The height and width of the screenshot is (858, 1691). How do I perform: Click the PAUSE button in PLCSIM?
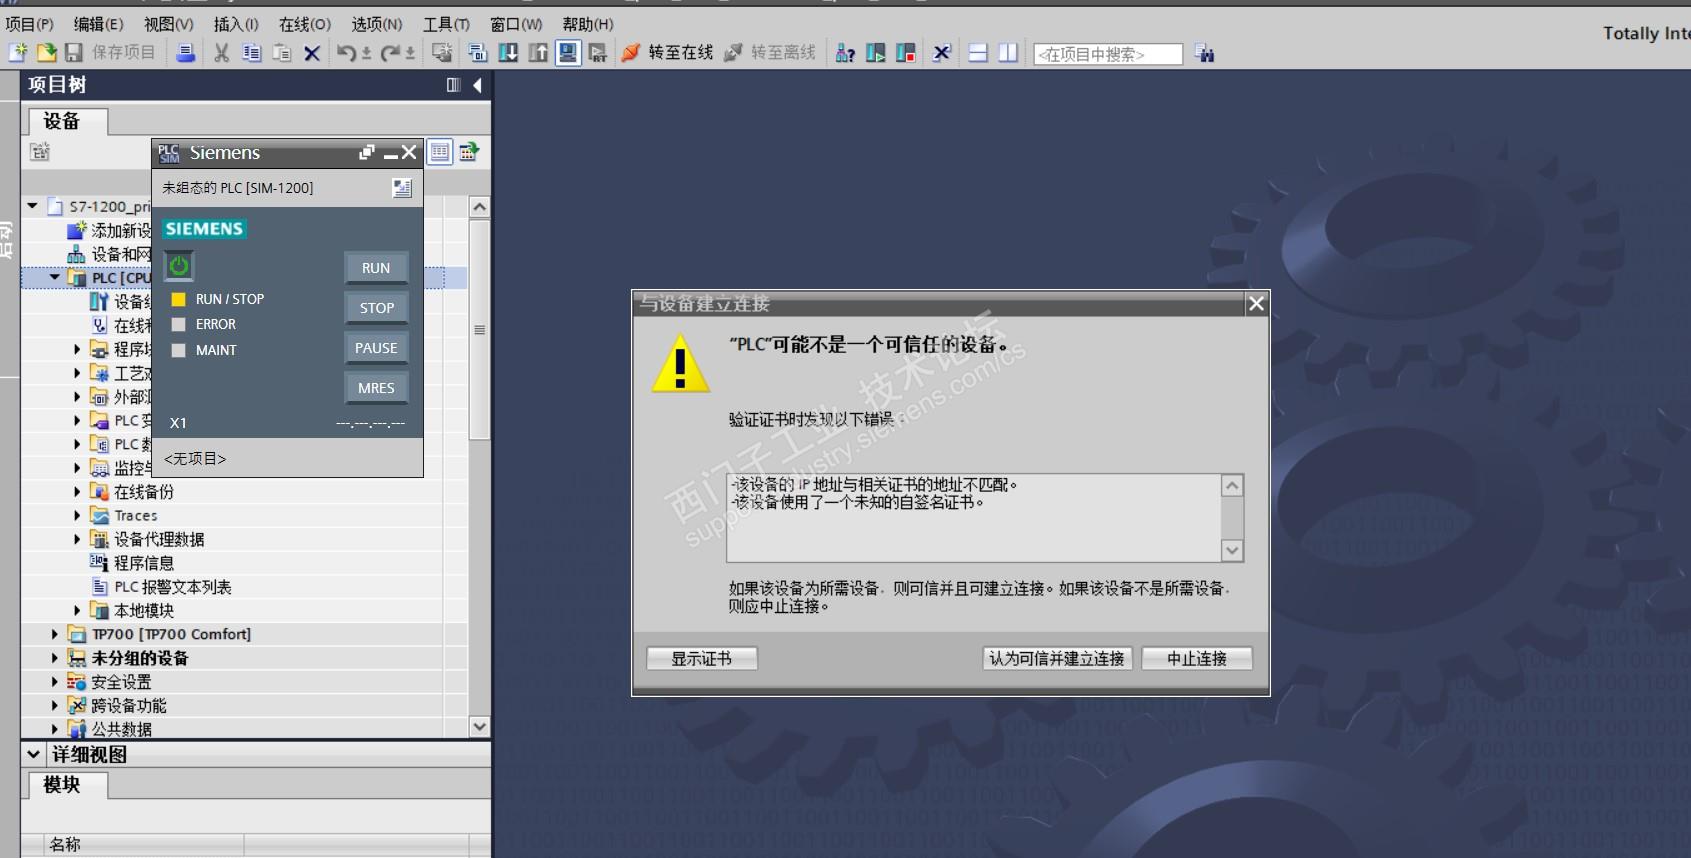coord(376,348)
